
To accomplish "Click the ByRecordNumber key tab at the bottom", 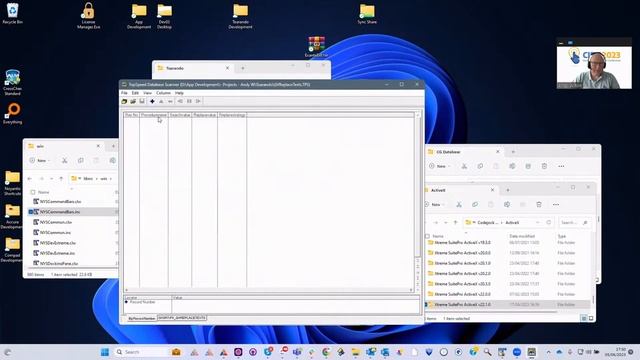I will tap(142, 318).
